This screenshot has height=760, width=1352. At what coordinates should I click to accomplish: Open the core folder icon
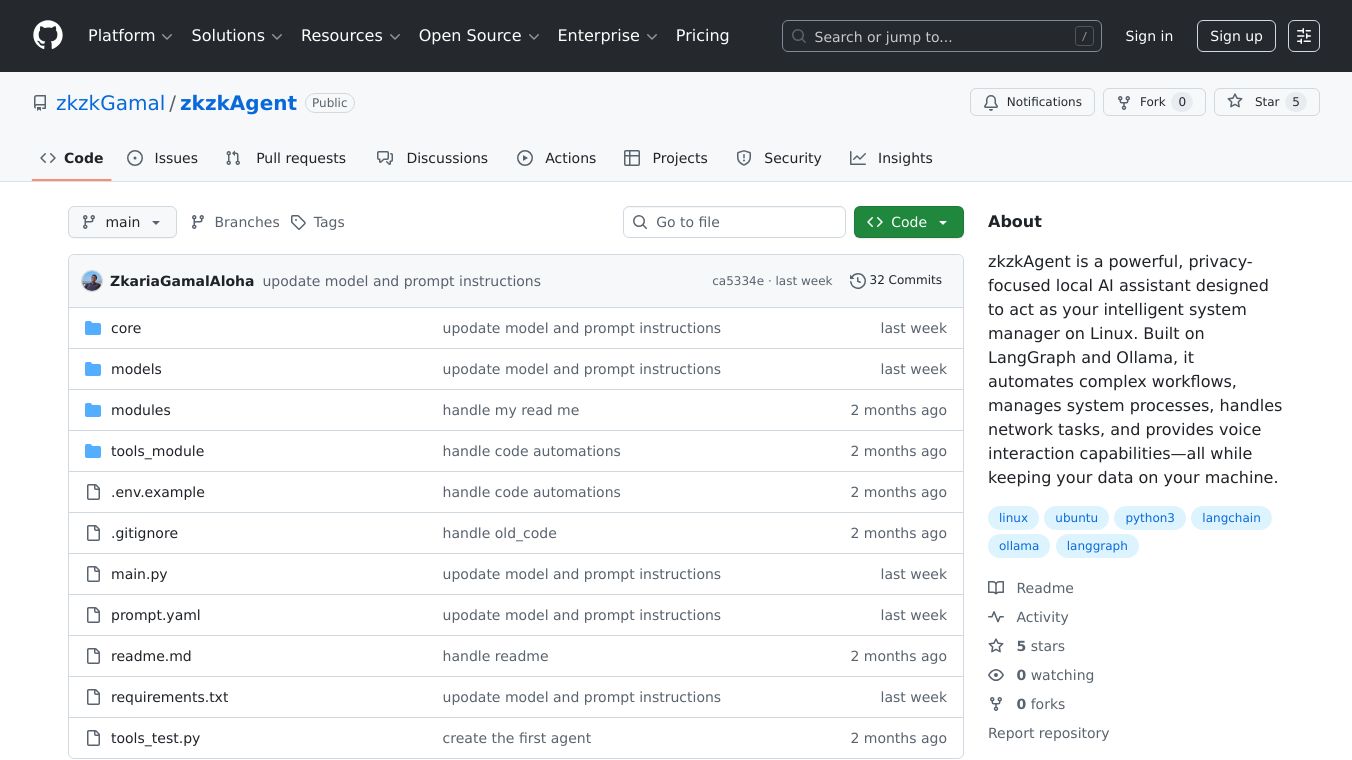(x=93, y=328)
